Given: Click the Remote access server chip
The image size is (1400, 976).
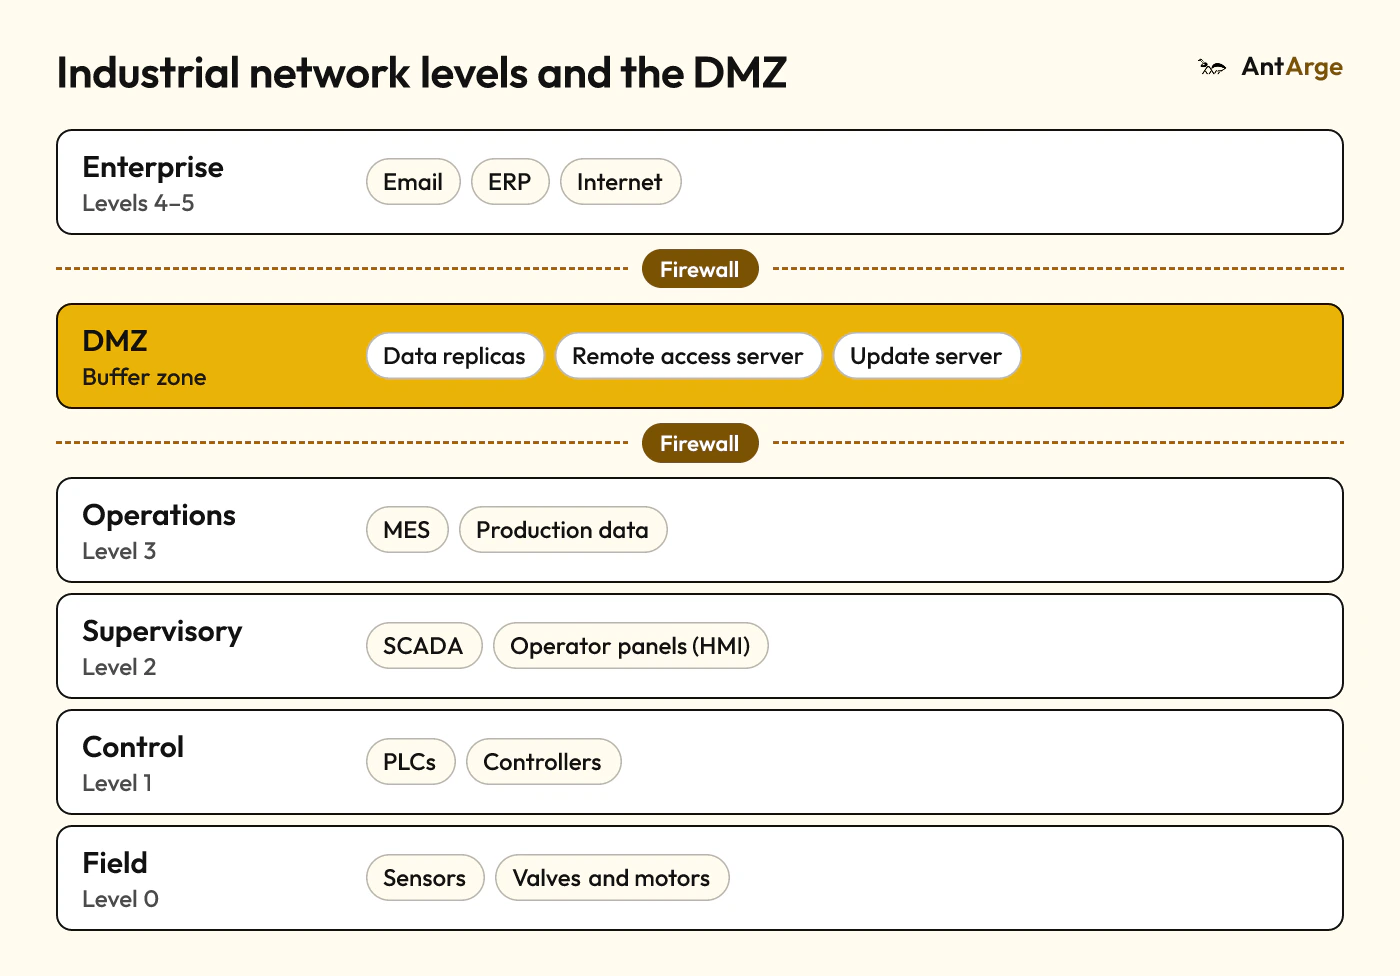Looking at the screenshot, I should coord(688,356).
